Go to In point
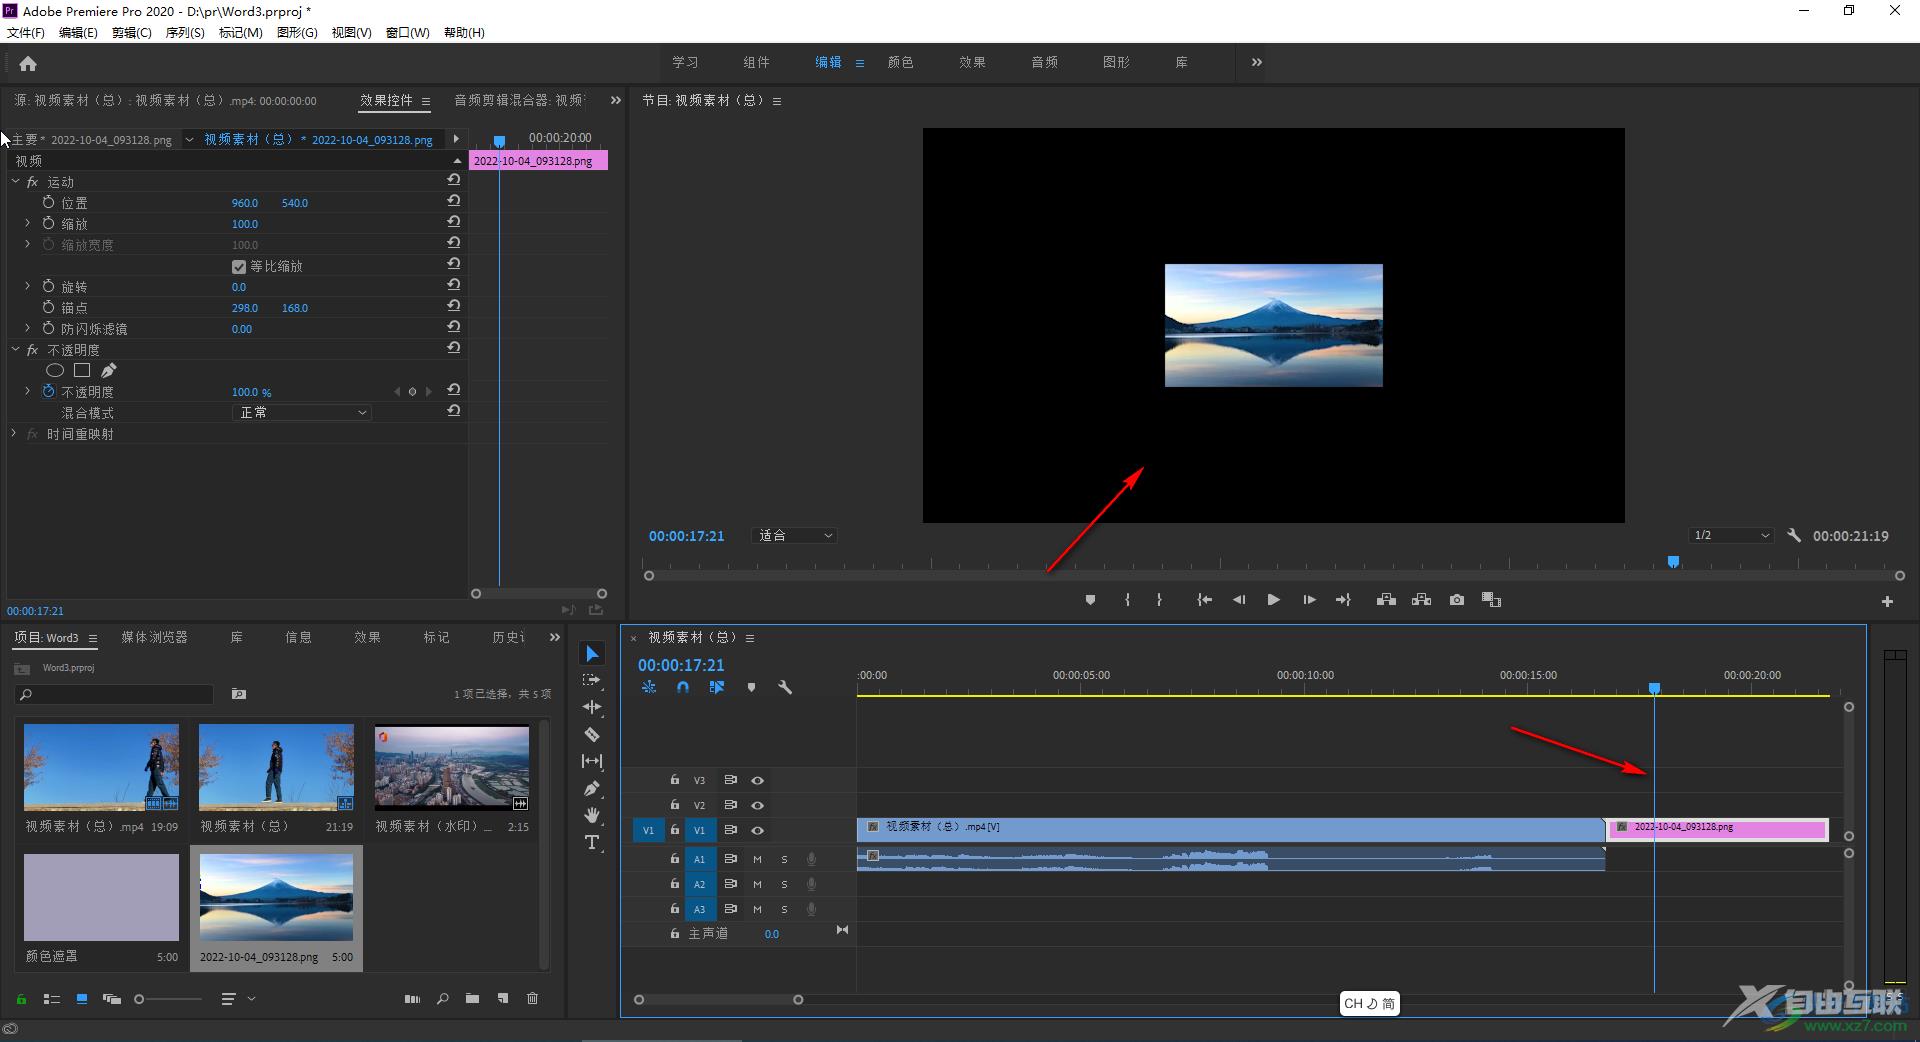Image resolution: width=1920 pixels, height=1042 pixels. [x=1204, y=600]
